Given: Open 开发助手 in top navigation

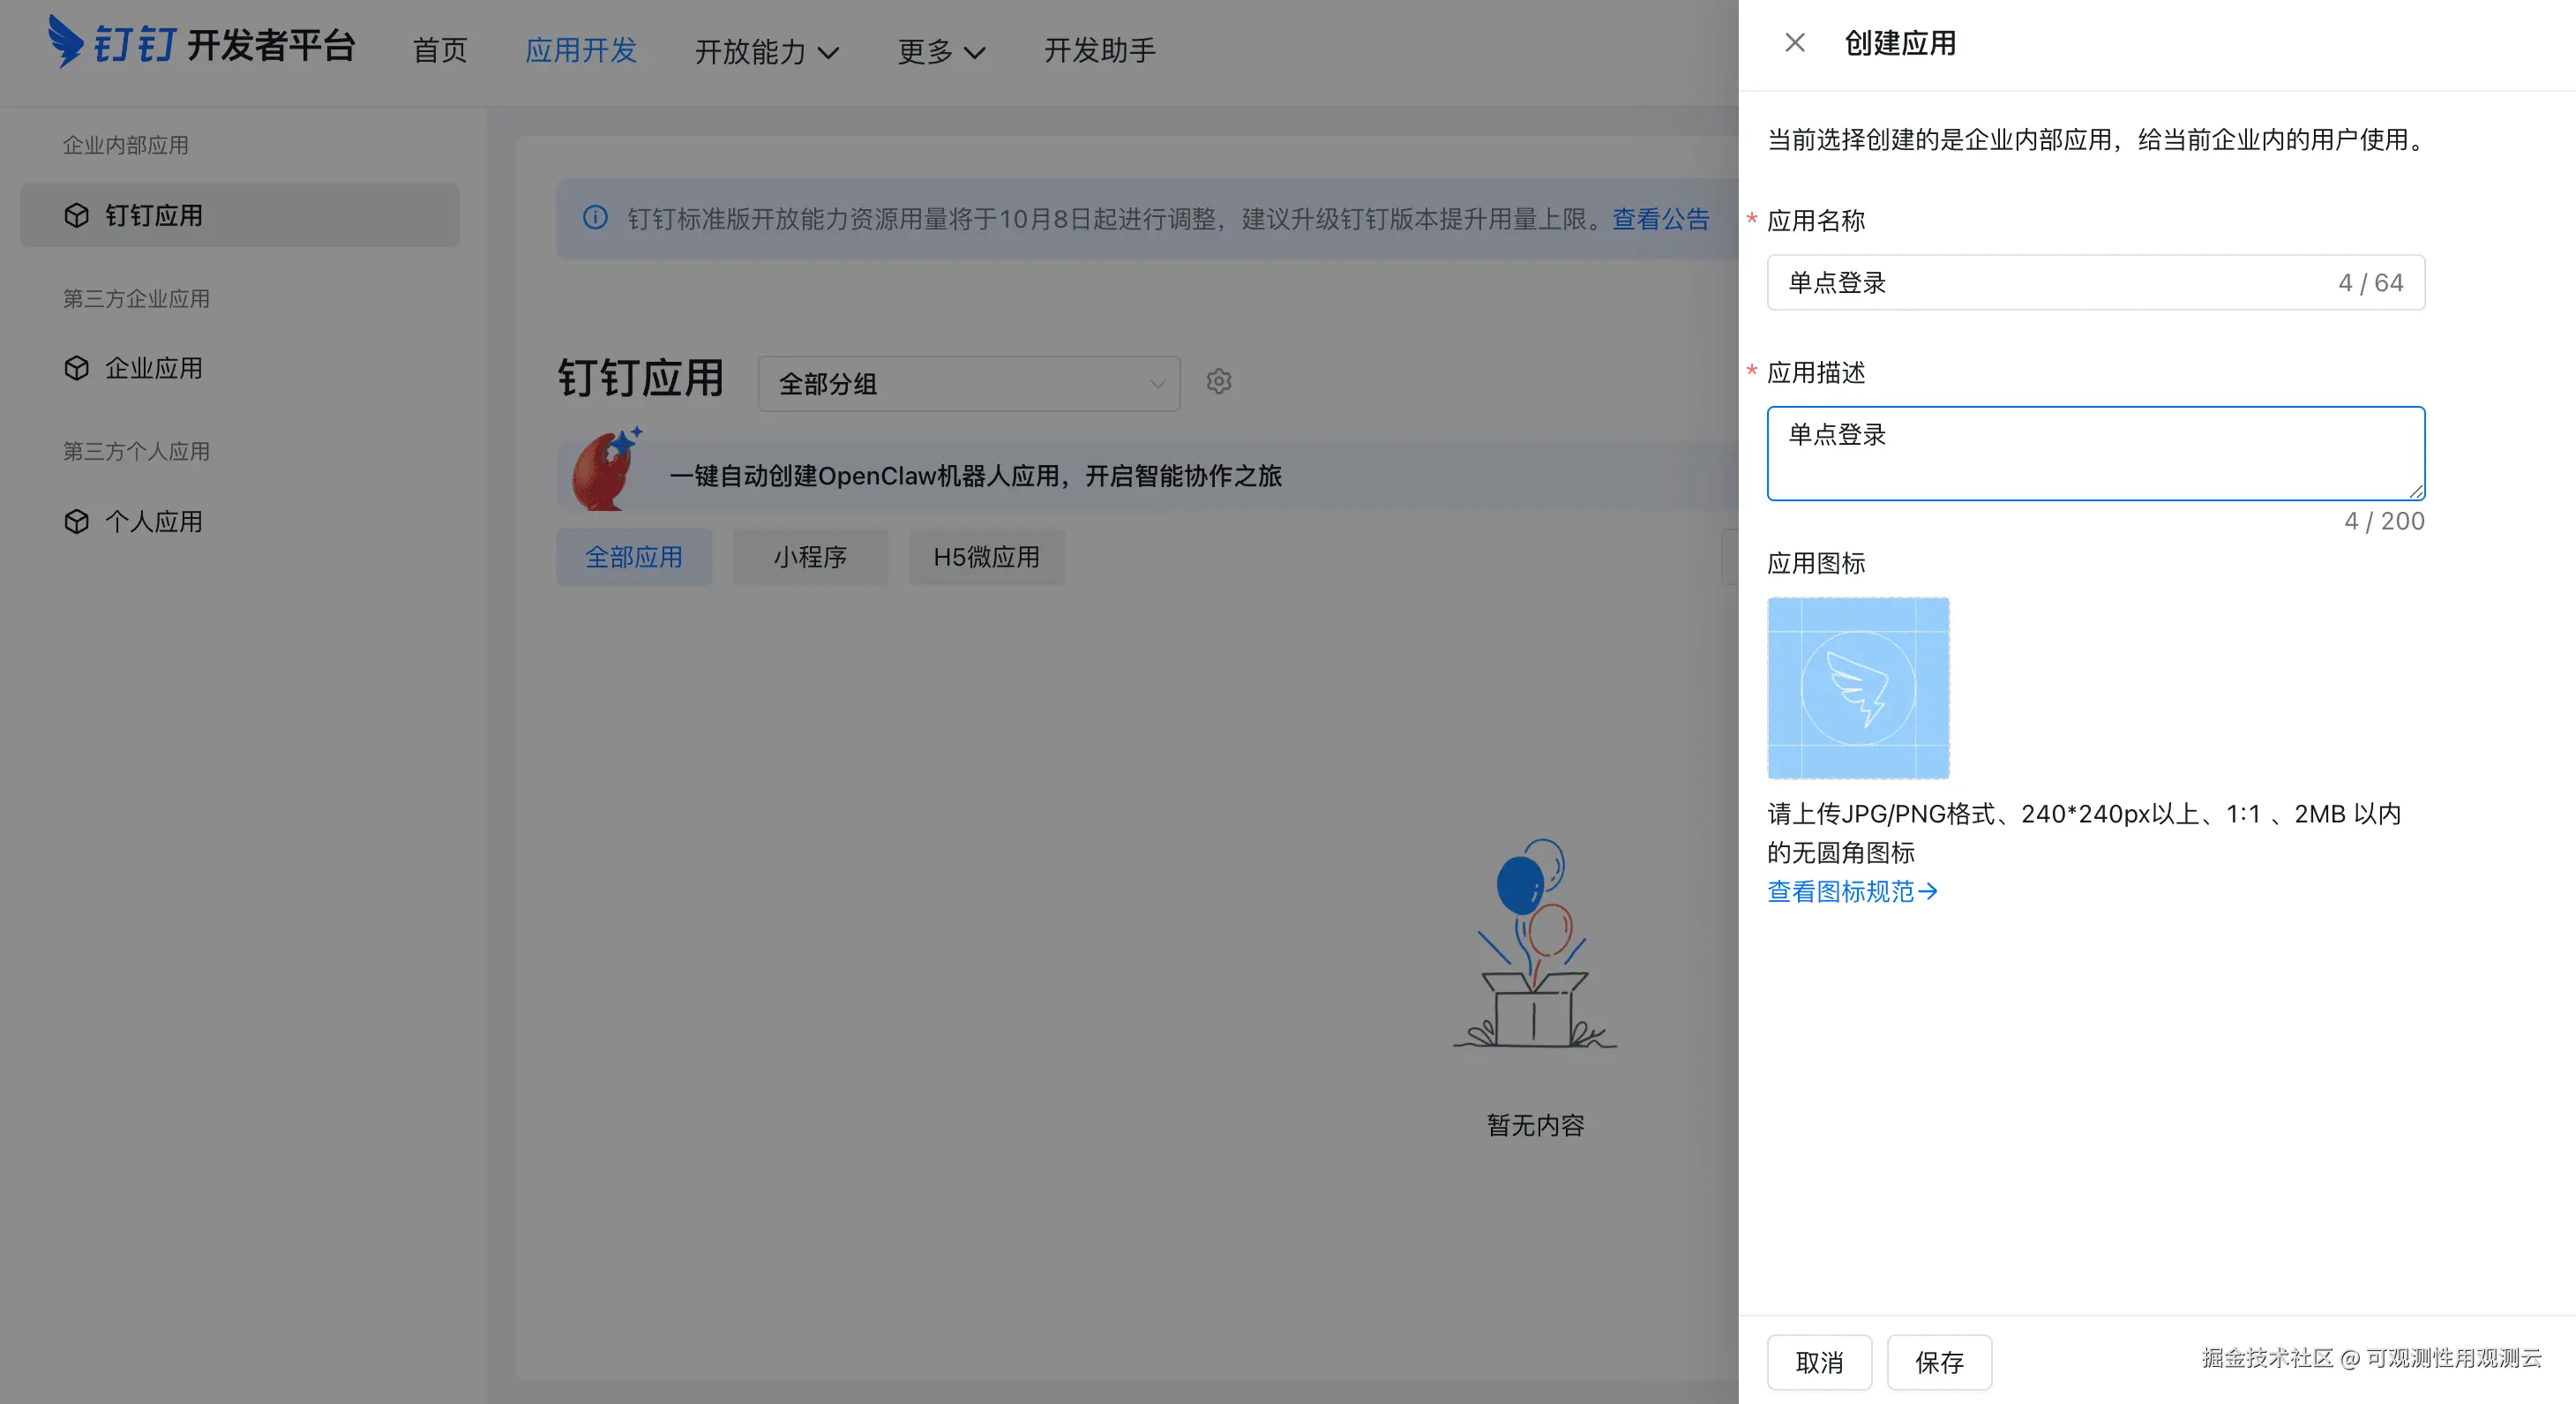Looking at the screenshot, I should [1099, 50].
